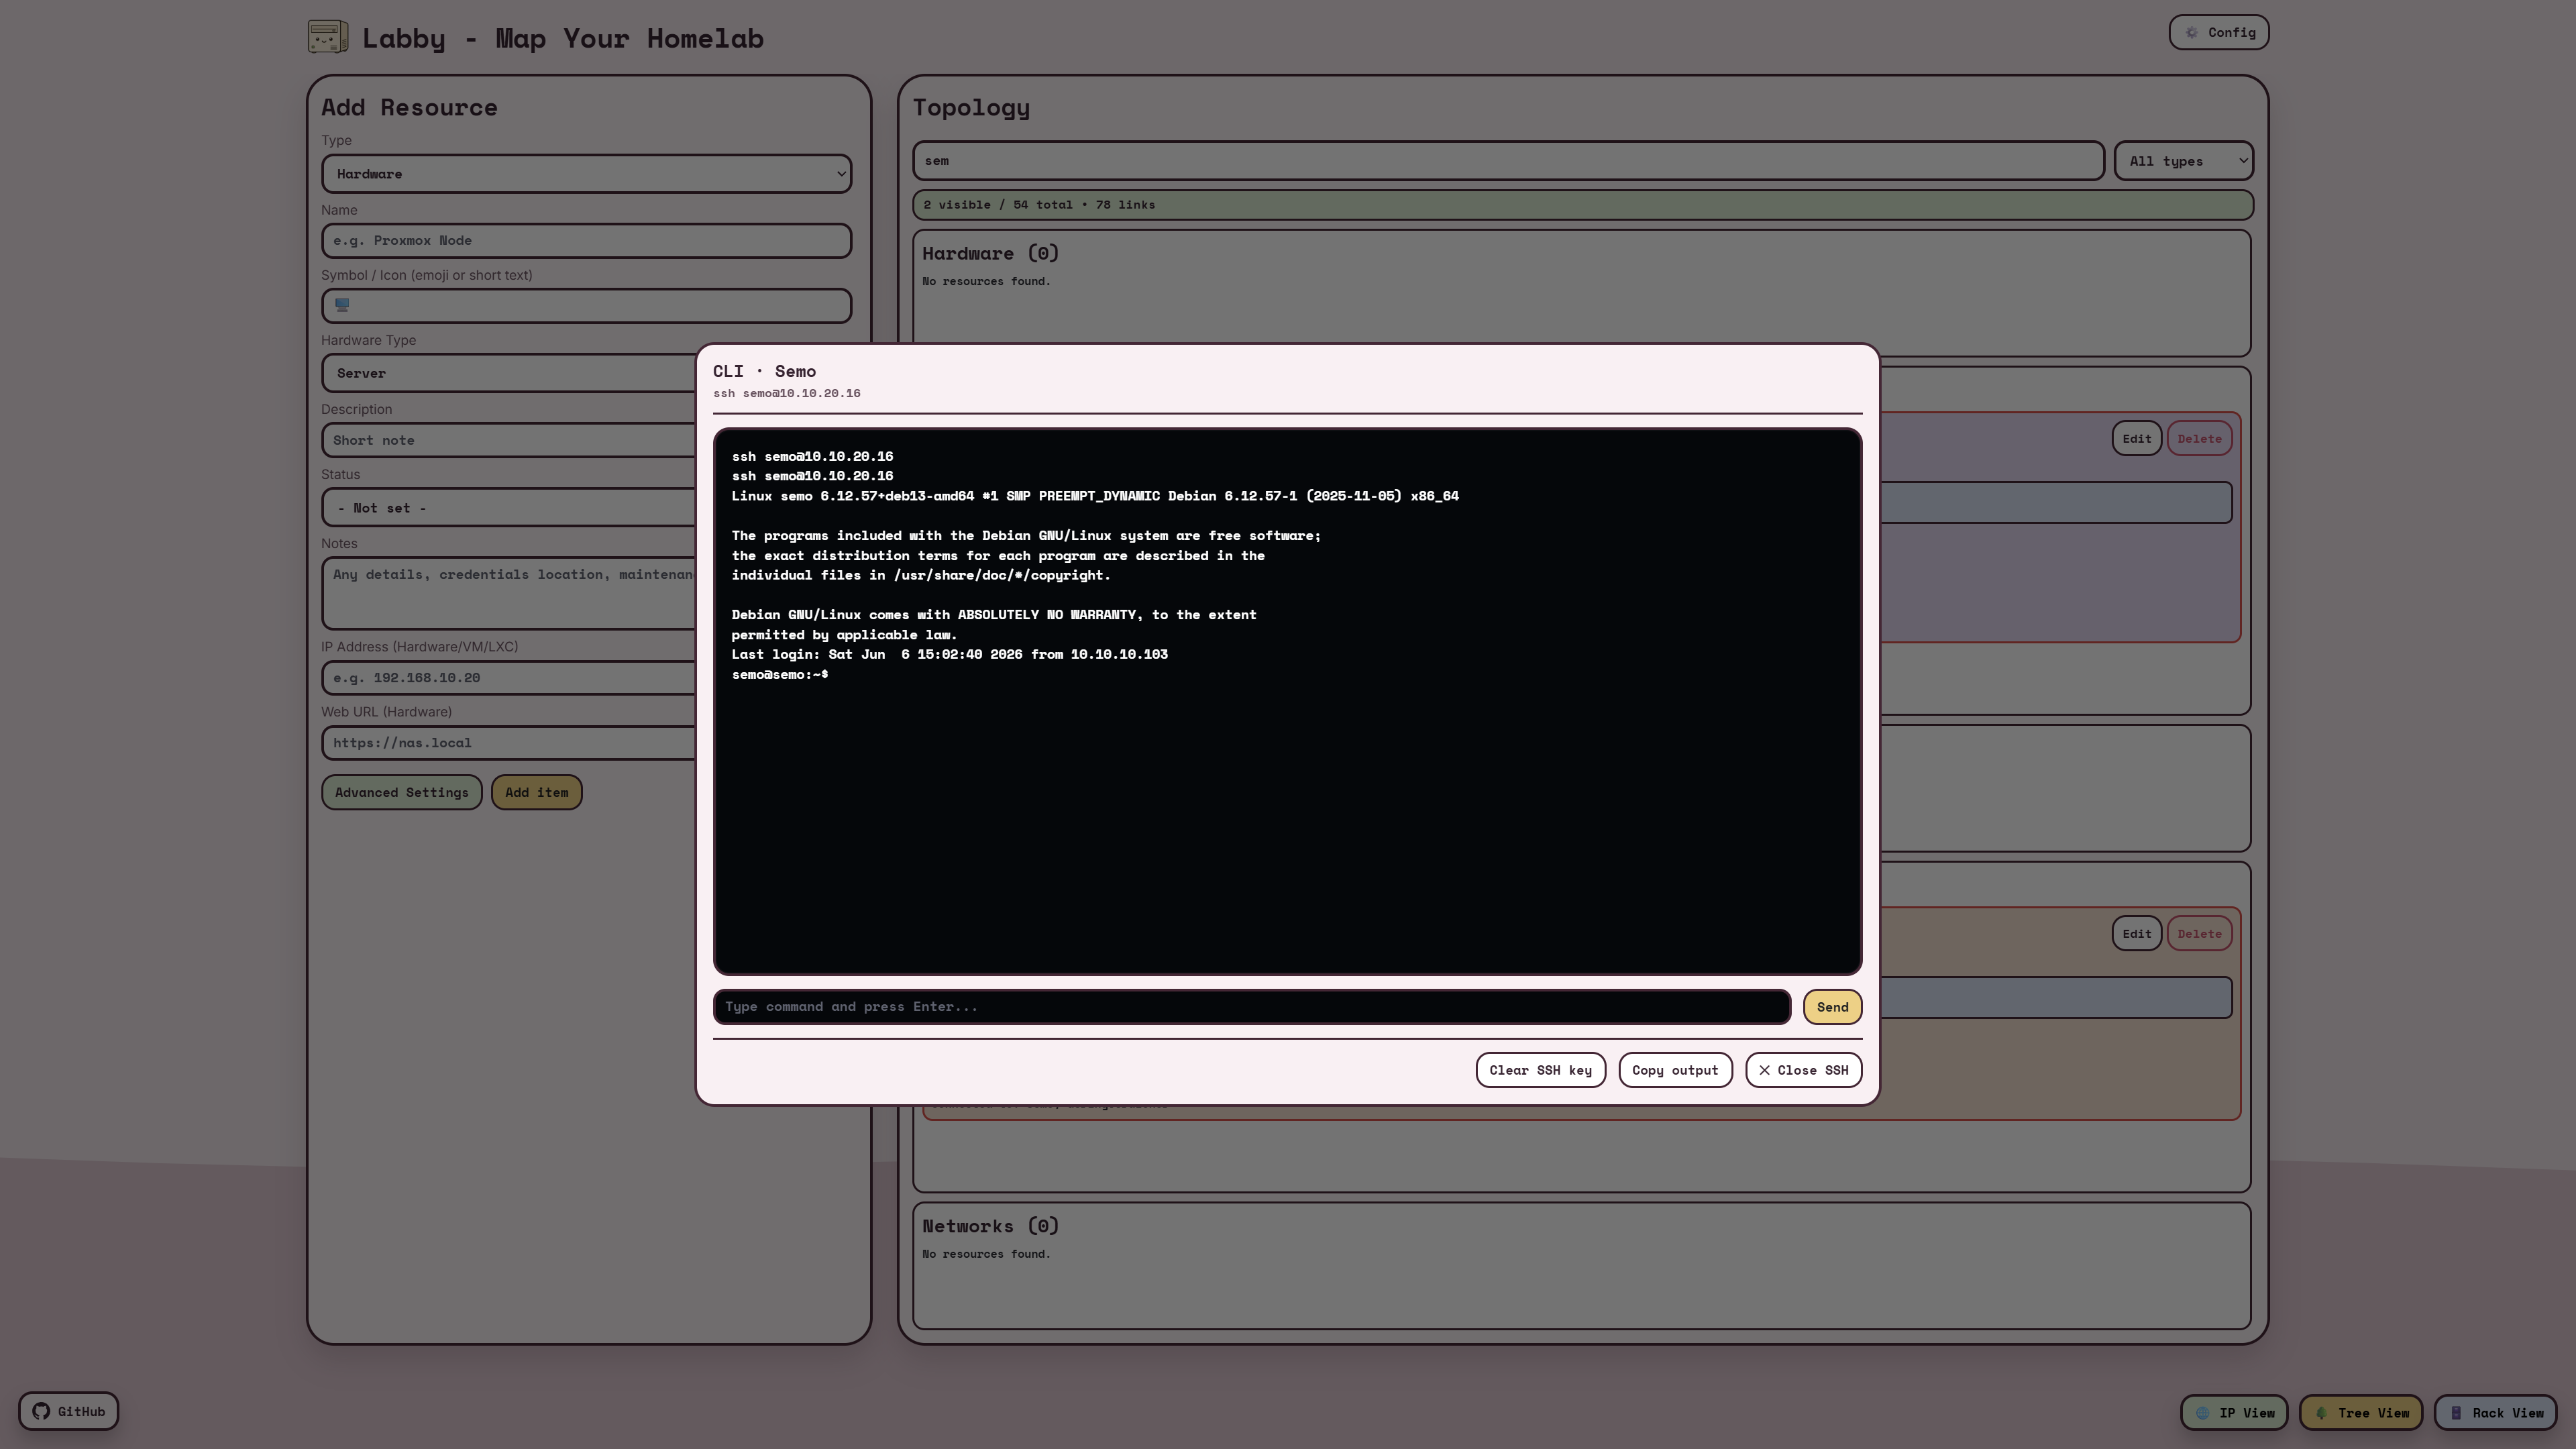
Task: Click the X icon in Close SSH
Action: pyautogui.click(x=1764, y=1070)
